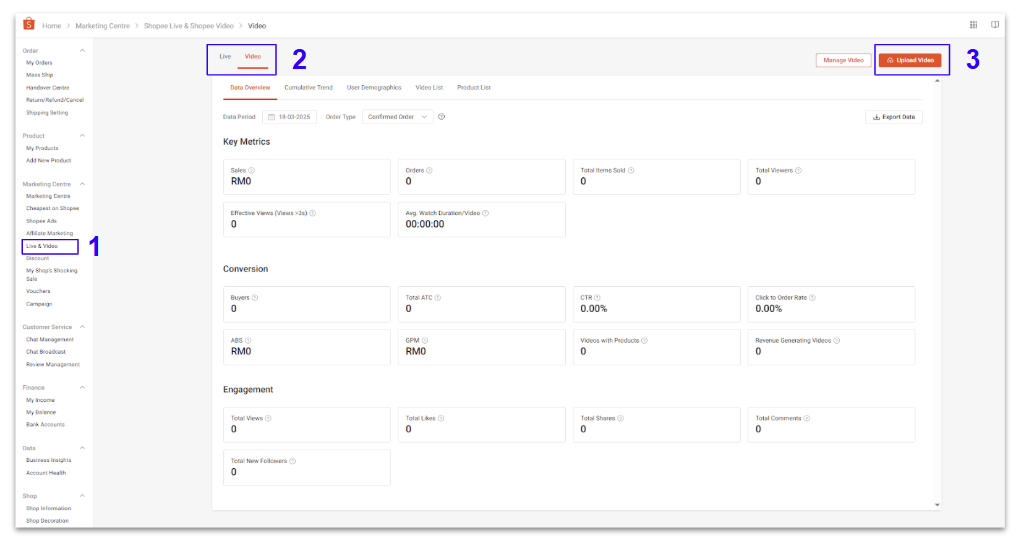1017x540 pixels.
Task: Collapse the Order sidebar section
Action: tap(82, 51)
